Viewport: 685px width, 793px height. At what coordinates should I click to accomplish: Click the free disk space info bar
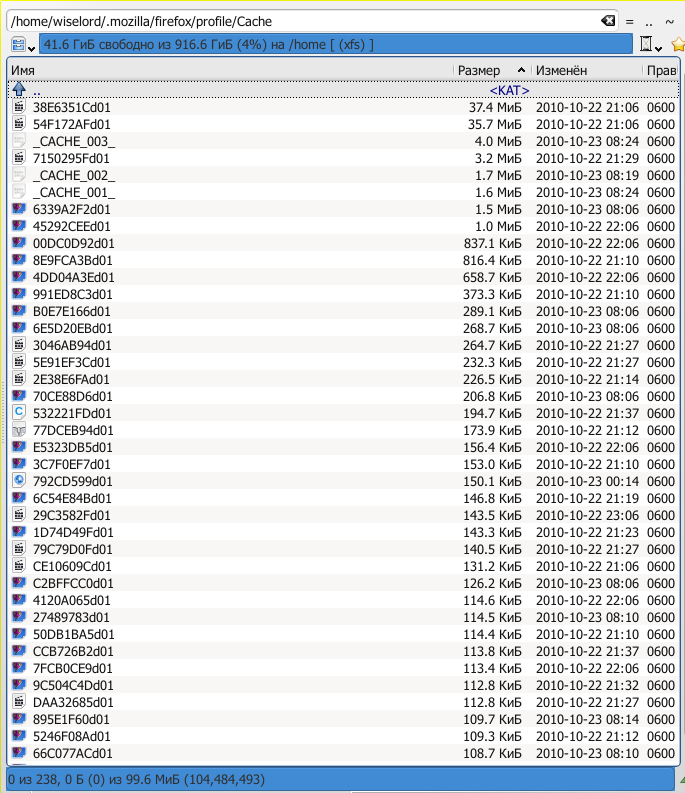click(x=335, y=44)
